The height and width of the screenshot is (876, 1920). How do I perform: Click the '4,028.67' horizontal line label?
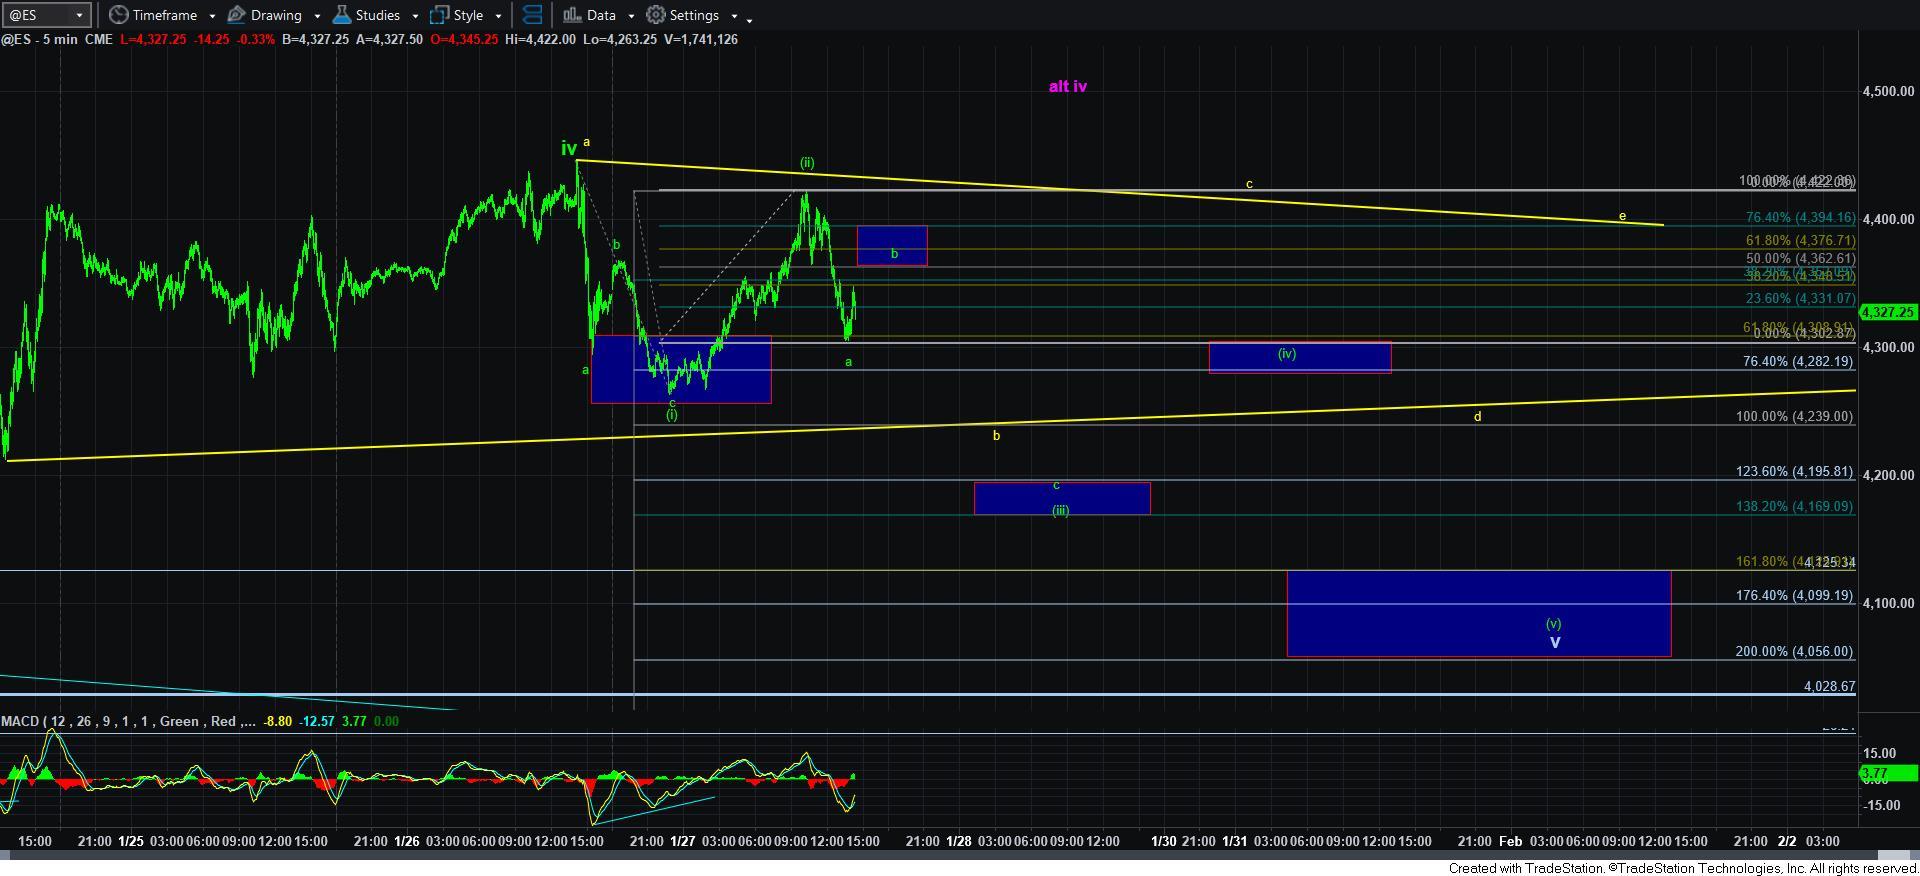(1829, 686)
